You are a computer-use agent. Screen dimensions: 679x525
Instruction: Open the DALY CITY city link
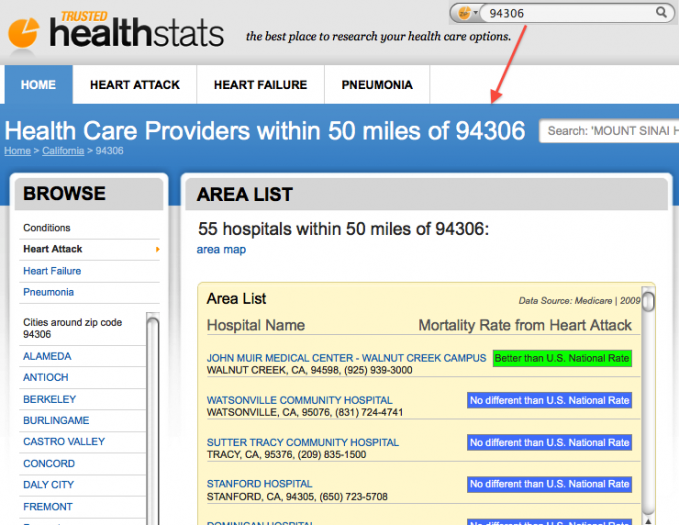click(48, 485)
